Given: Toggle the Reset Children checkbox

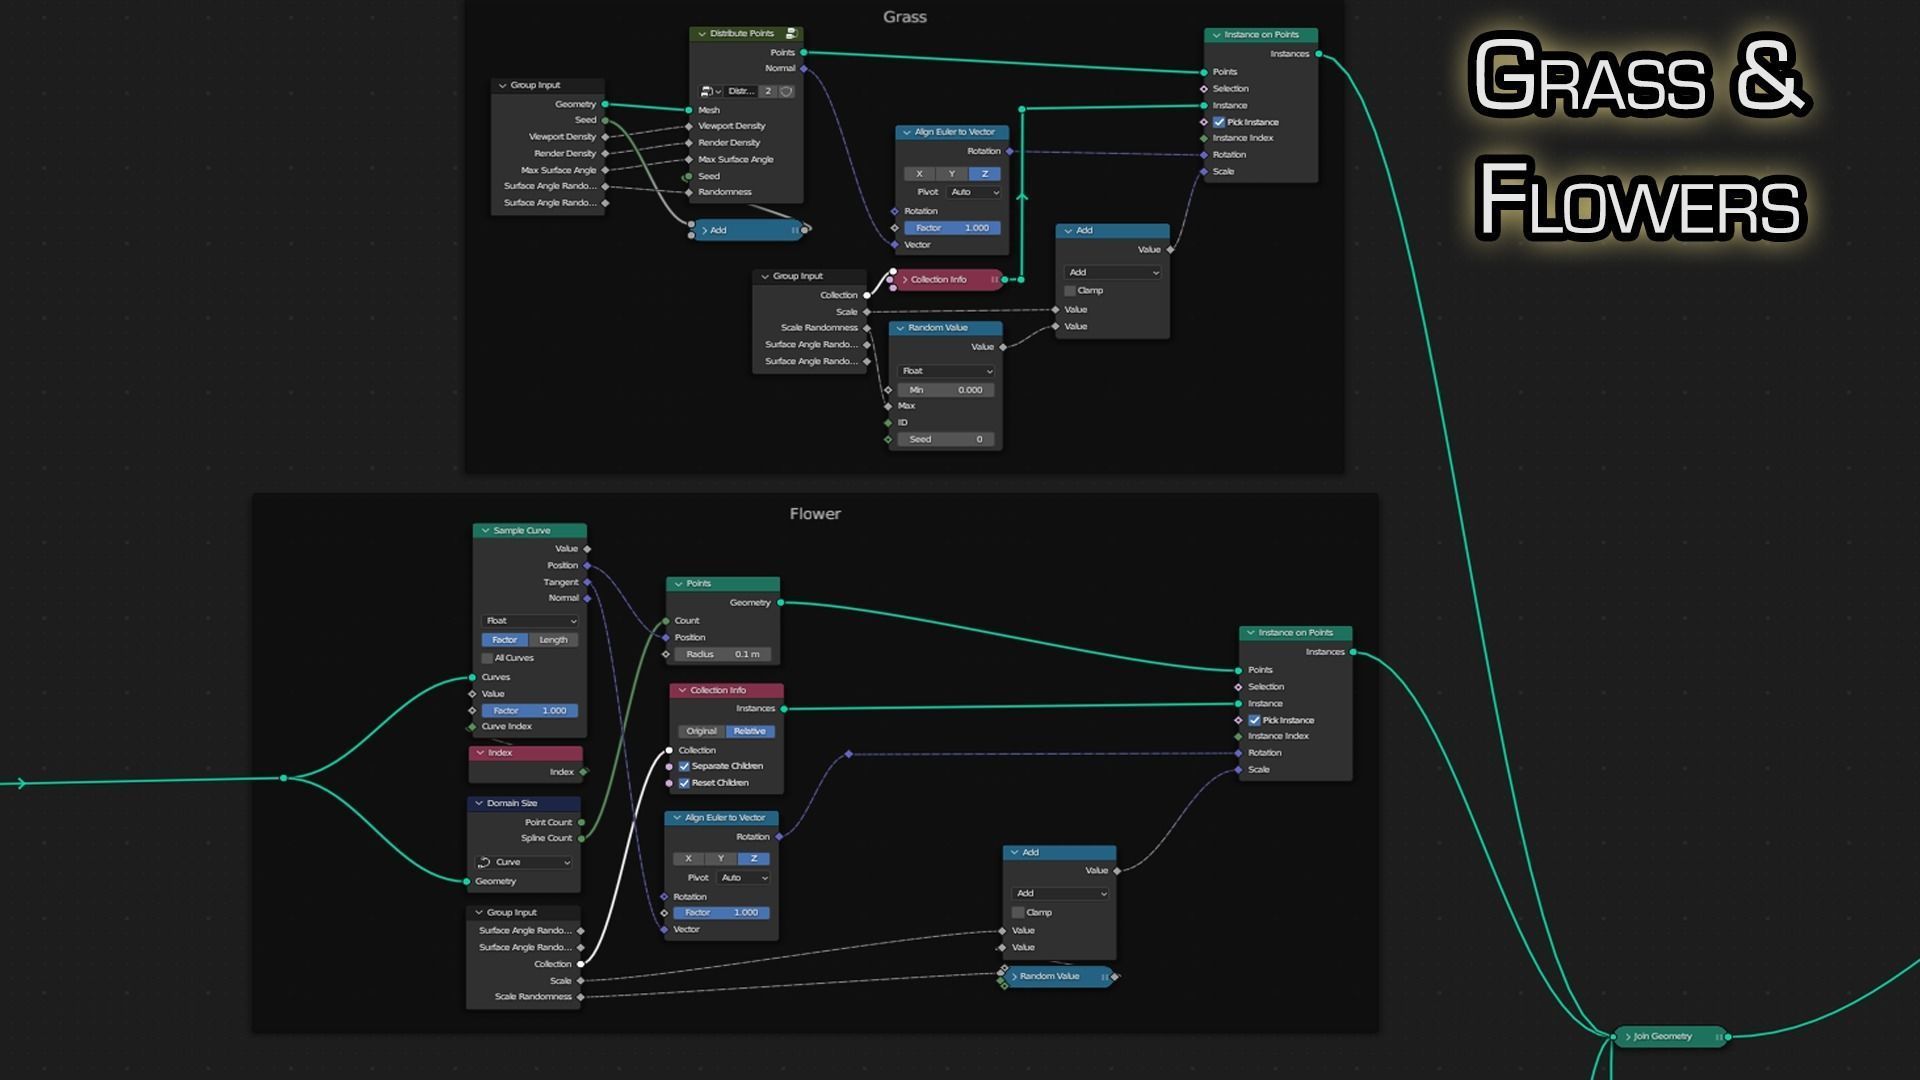Looking at the screenshot, I should pos(685,783).
